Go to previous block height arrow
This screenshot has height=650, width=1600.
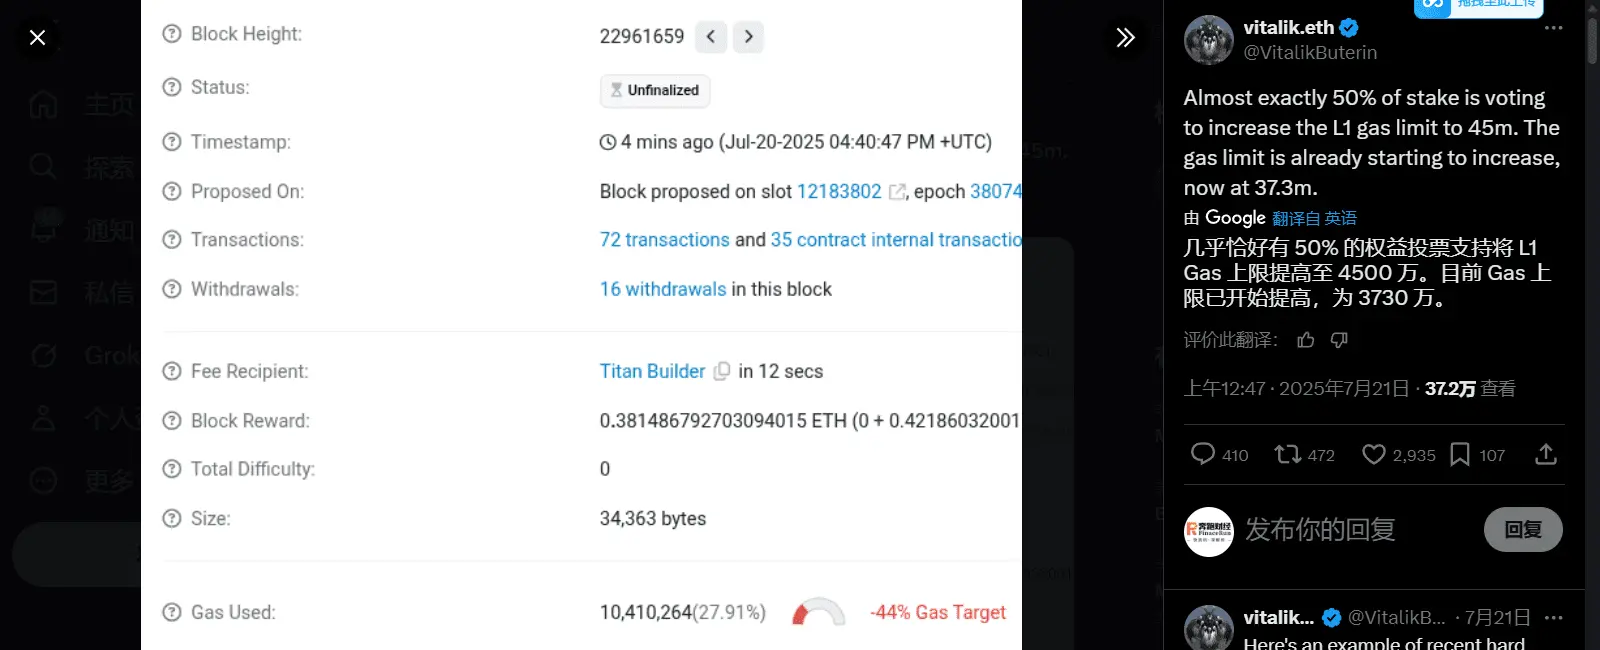point(710,37)
